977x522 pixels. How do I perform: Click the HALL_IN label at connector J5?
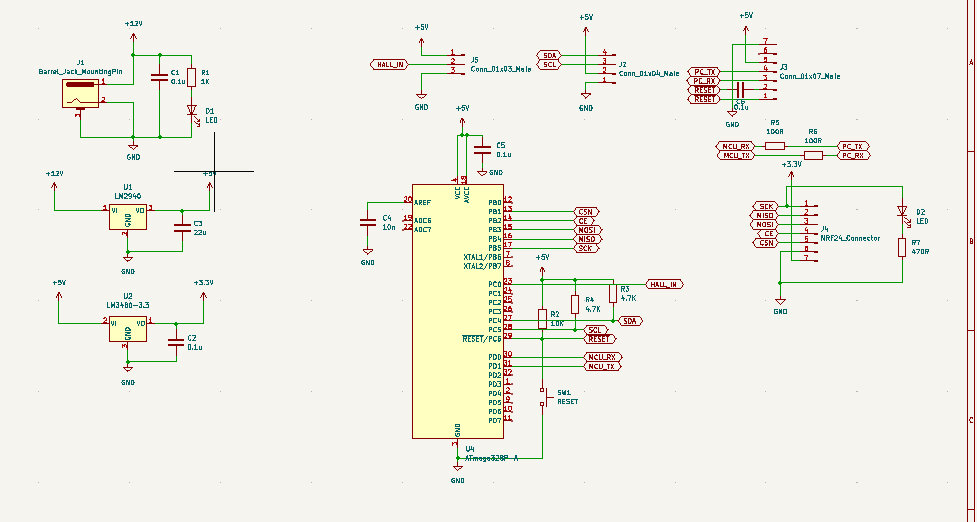(390, 64)
